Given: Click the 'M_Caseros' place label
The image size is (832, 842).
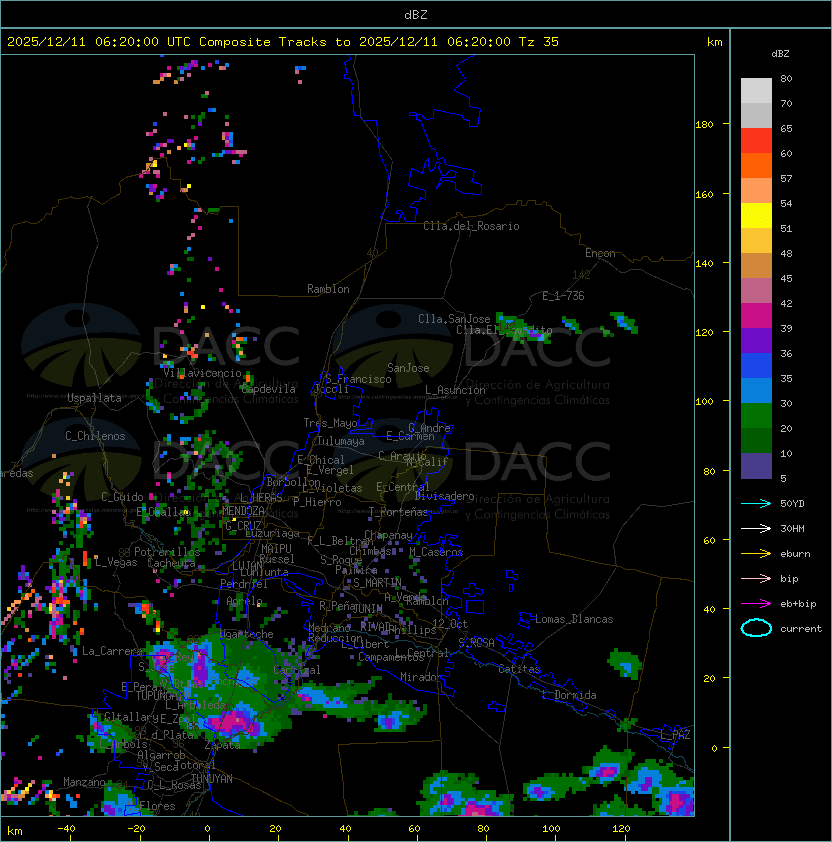Looking at the screenshot, I should coord(436,551).
